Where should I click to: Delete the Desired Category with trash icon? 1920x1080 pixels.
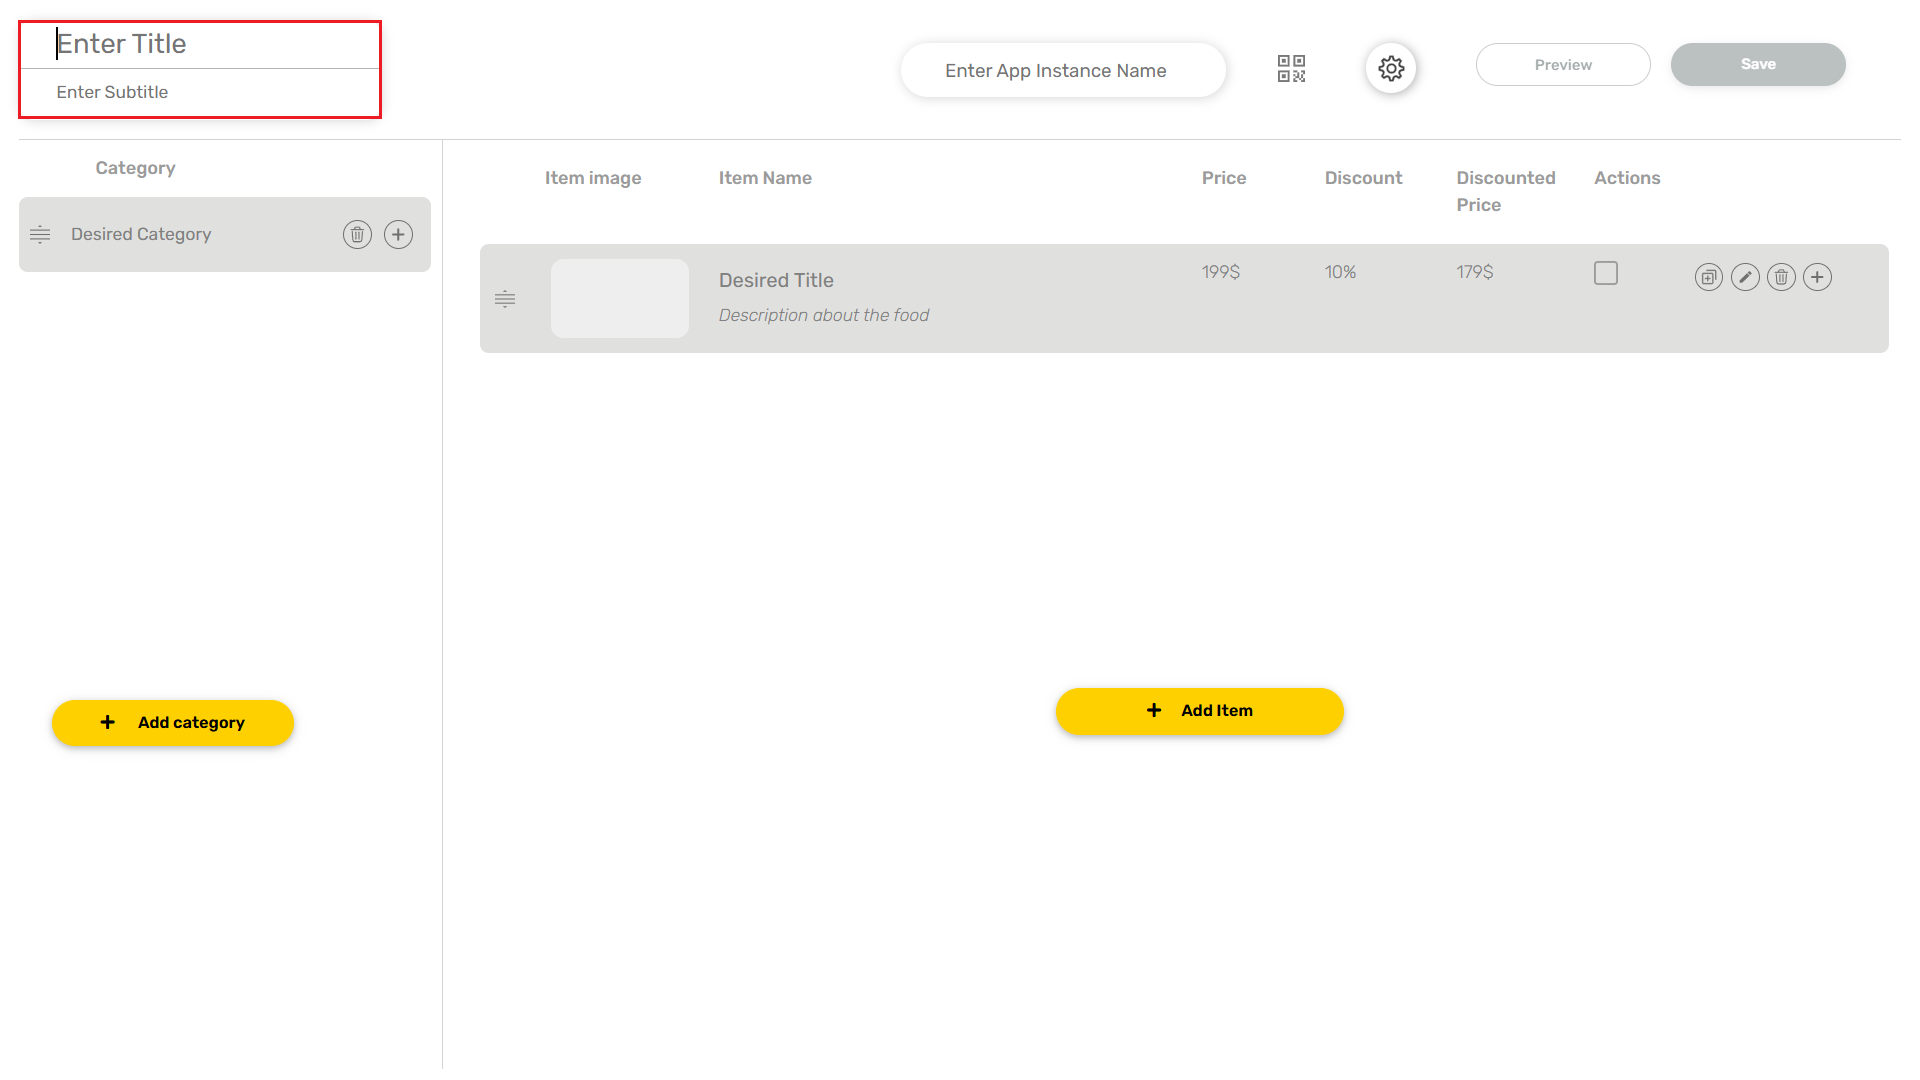tap(357, 234)
